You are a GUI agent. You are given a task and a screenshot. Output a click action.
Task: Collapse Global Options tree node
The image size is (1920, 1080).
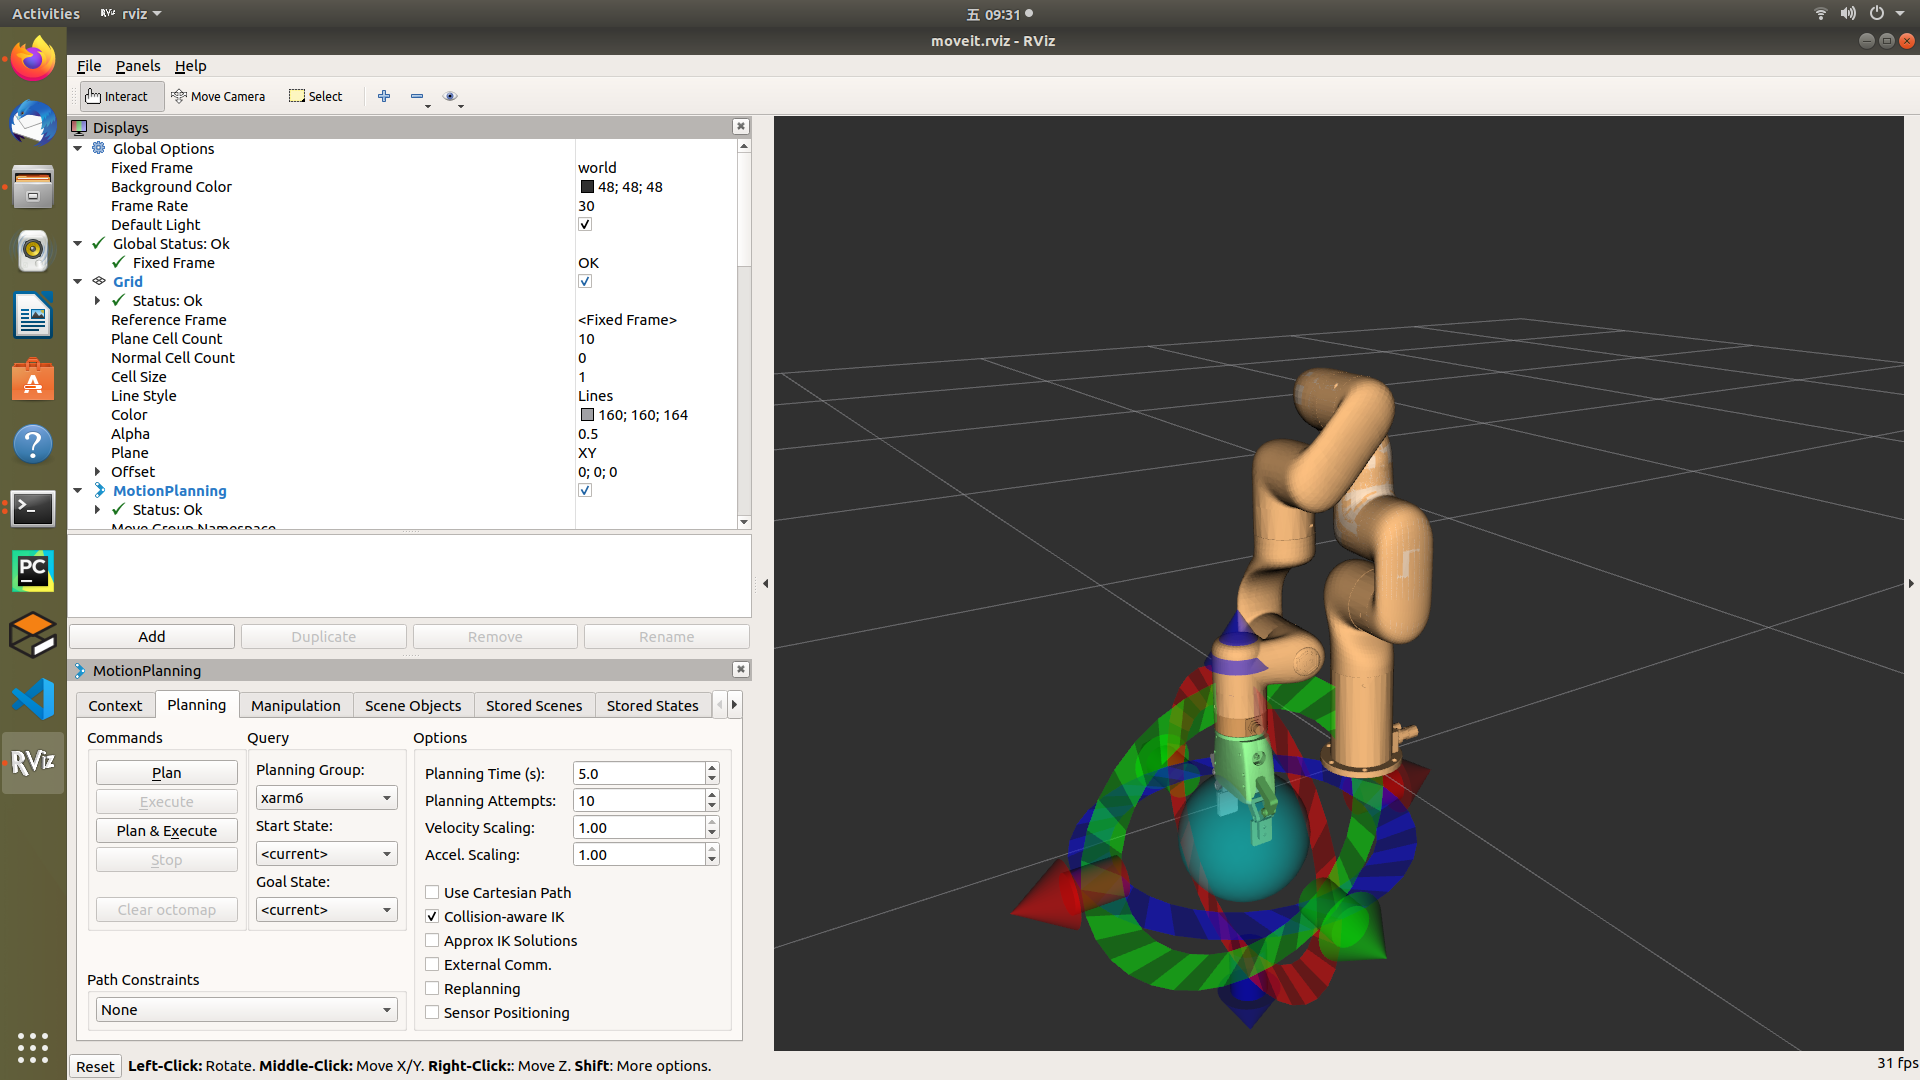tap(78, 148)
